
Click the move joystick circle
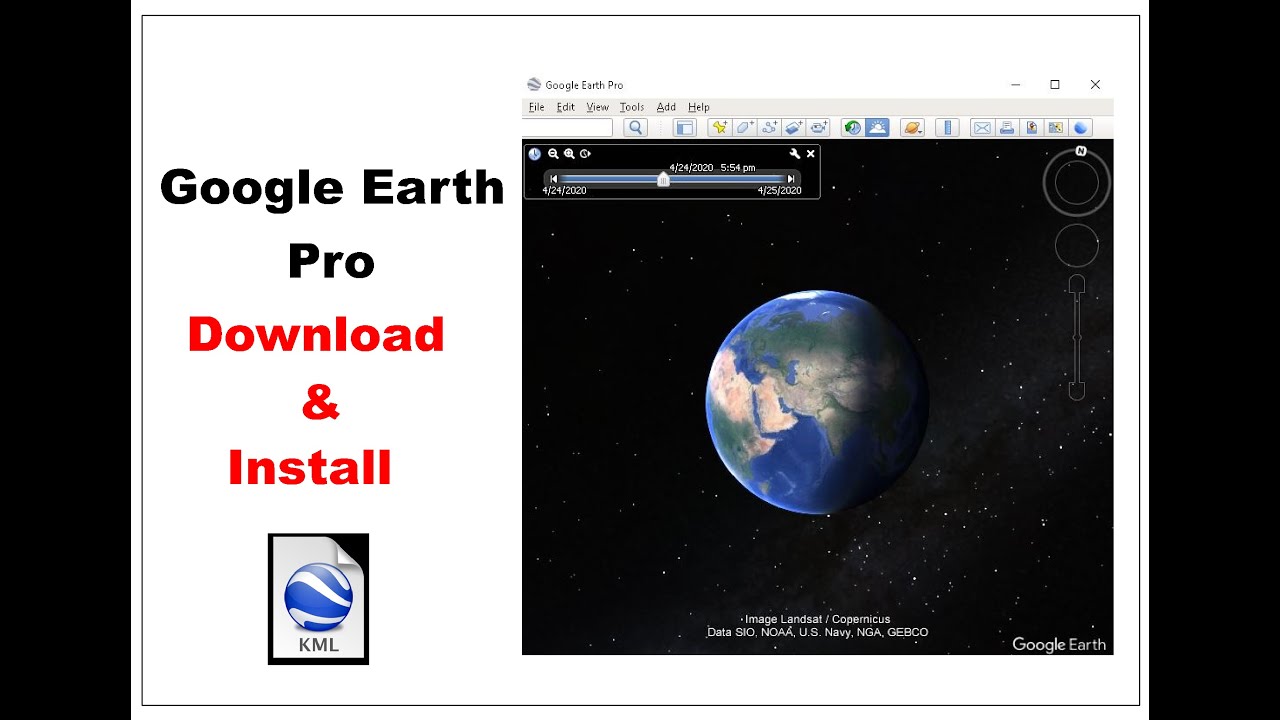tap(1077, 246)
